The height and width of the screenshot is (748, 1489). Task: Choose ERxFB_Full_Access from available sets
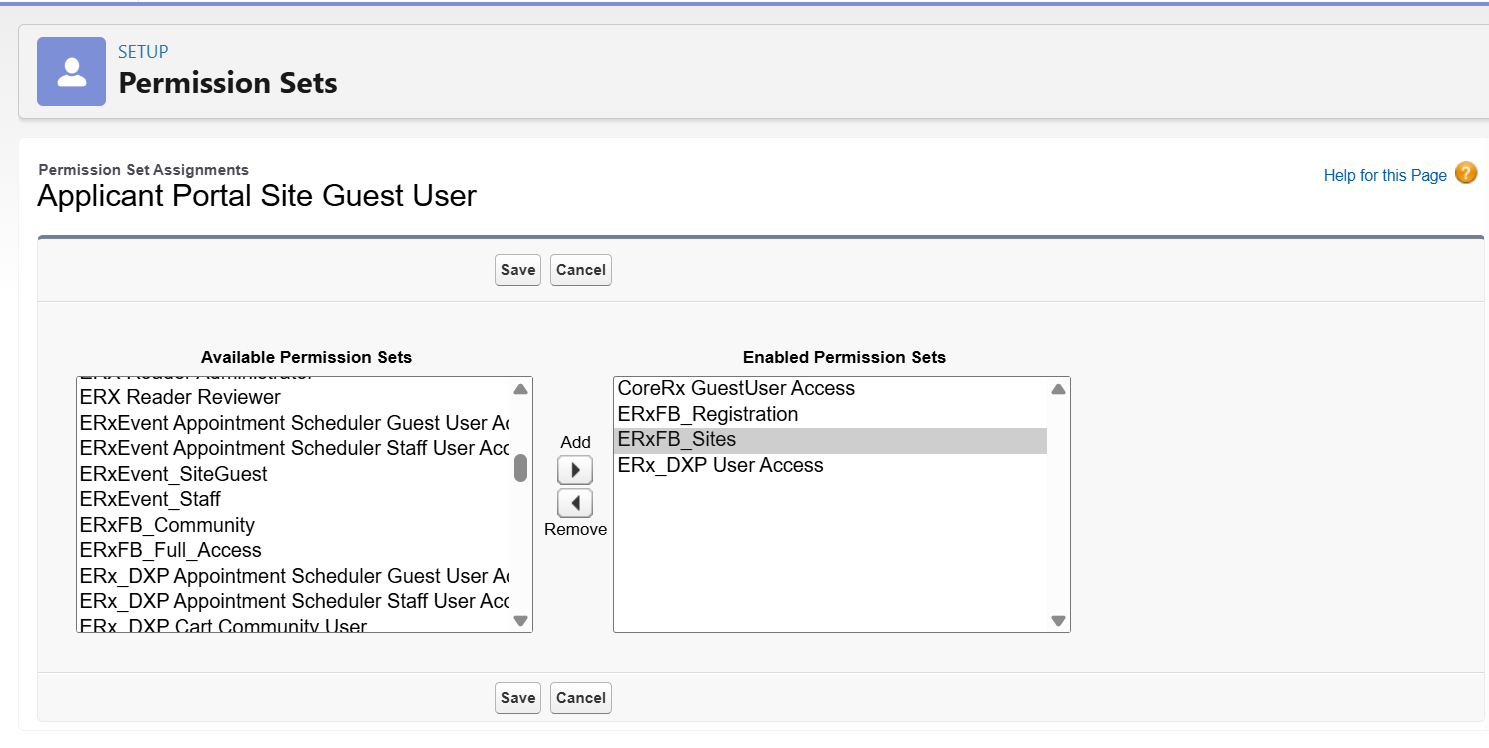(170, 550)
